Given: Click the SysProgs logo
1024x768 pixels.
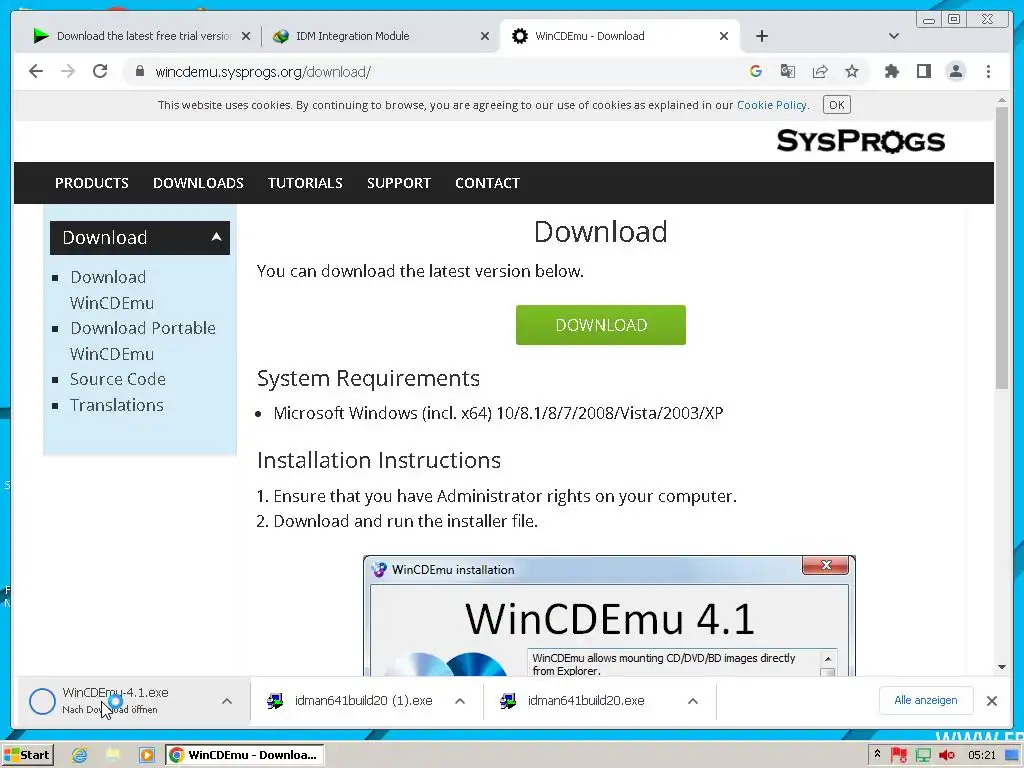Looking at the screenshot, I should click(860, 140).
